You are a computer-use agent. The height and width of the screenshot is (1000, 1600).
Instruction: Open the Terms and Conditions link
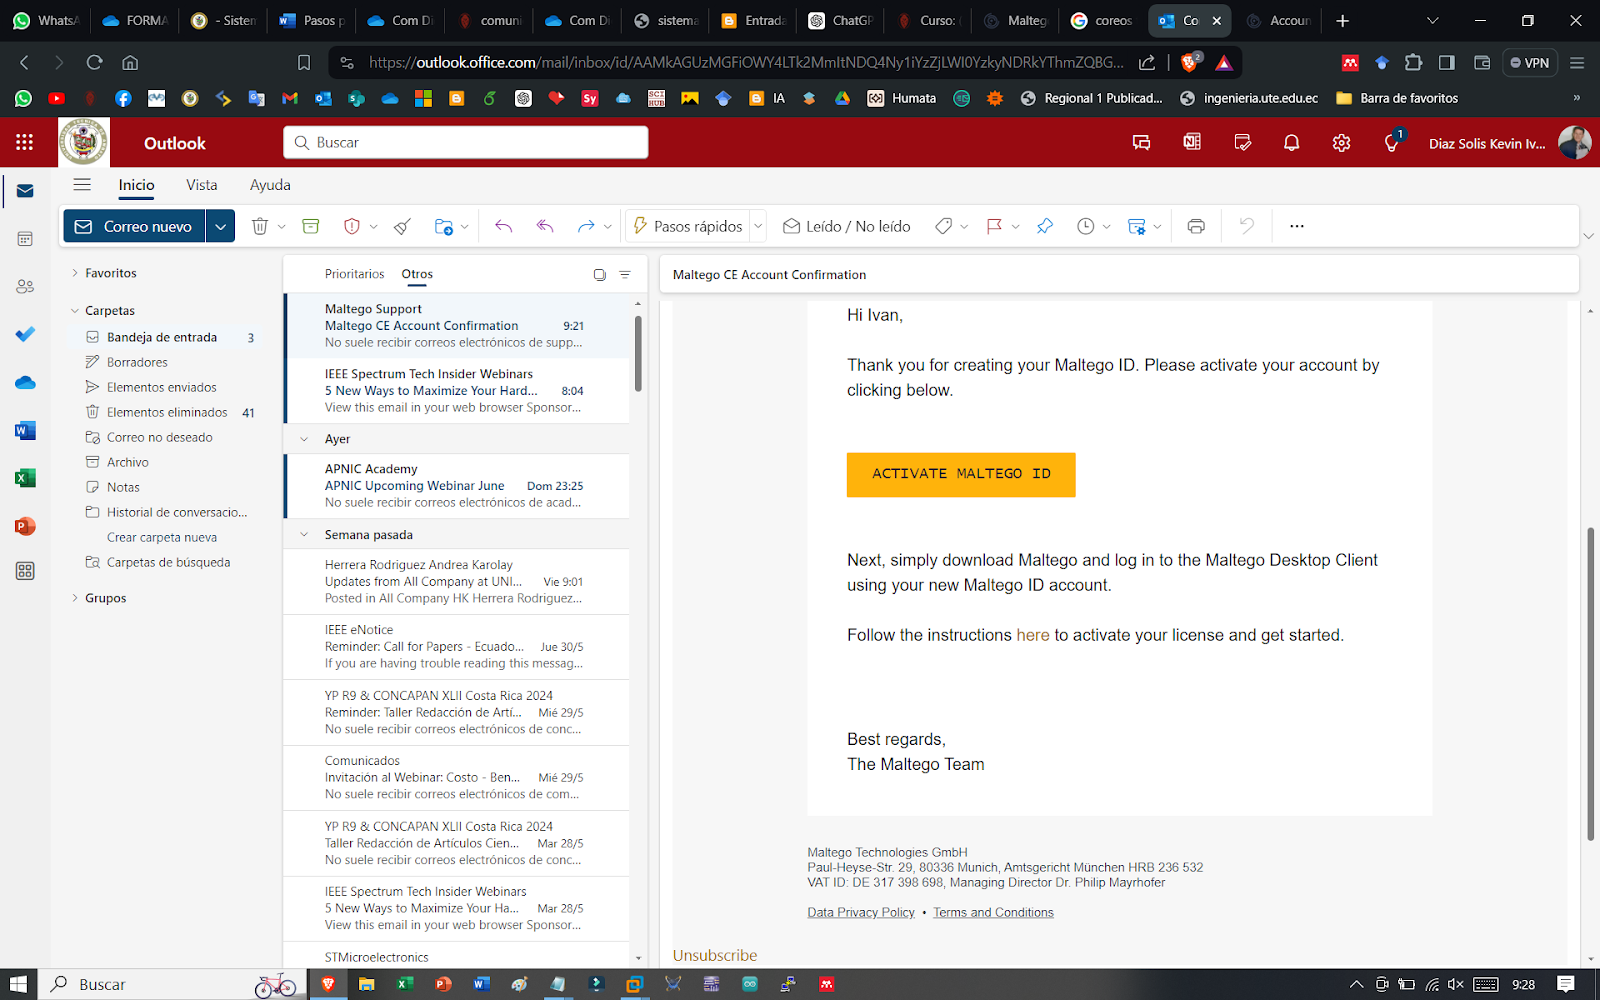[x=993, y=912]
